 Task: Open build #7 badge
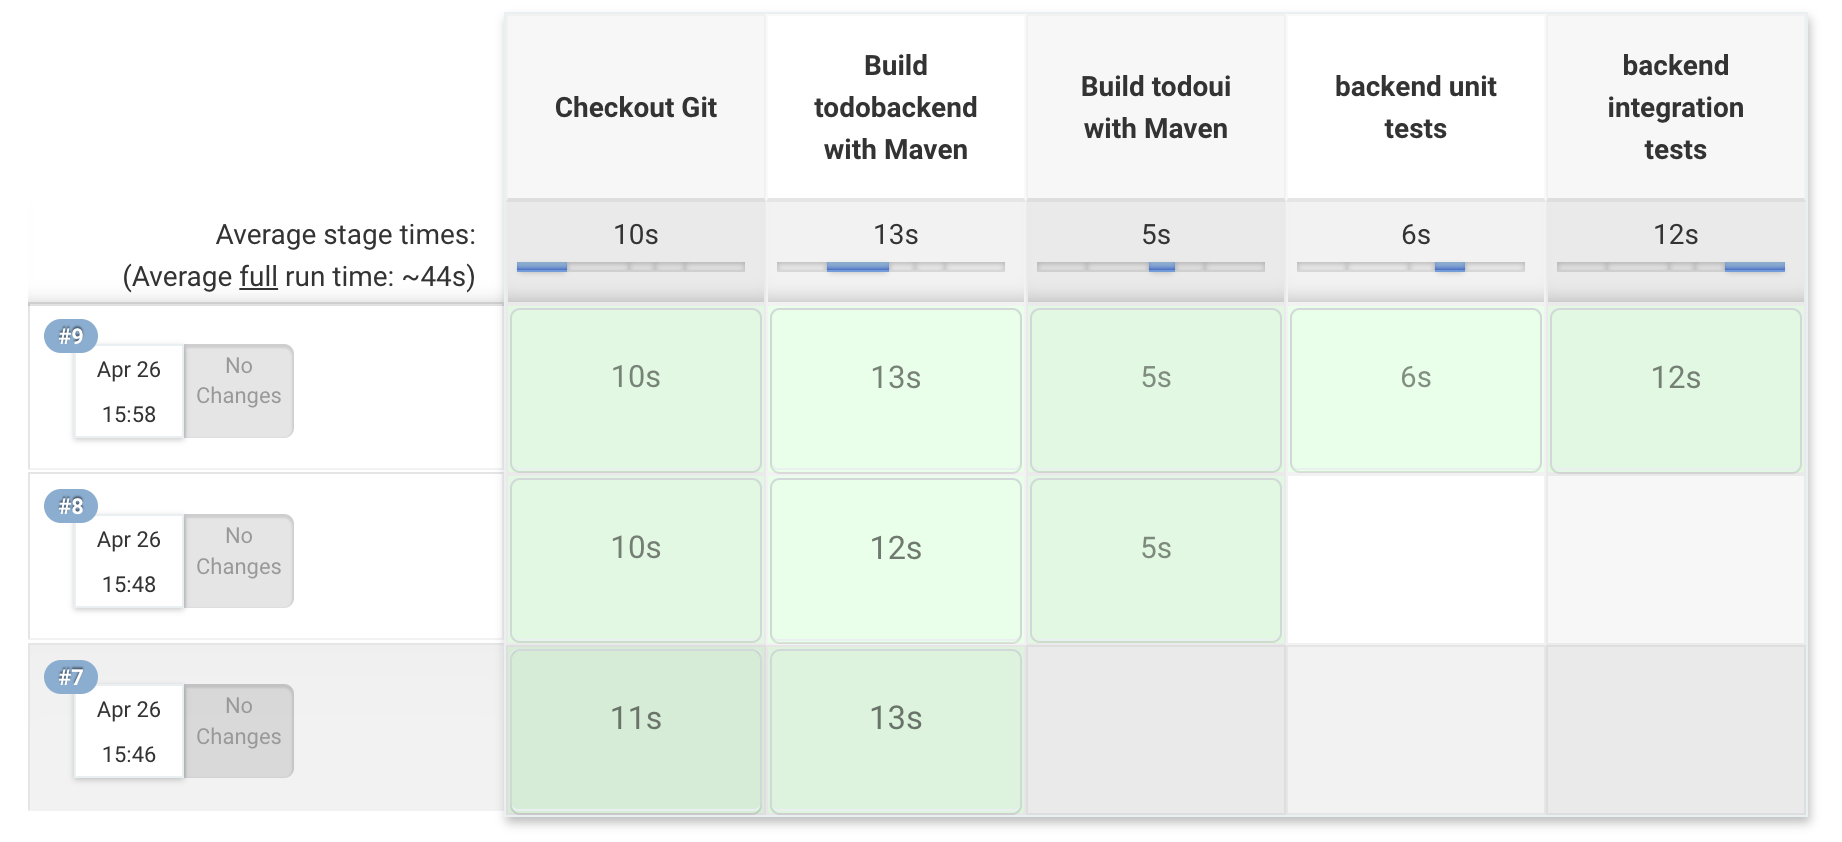click(x=70, y=677)
